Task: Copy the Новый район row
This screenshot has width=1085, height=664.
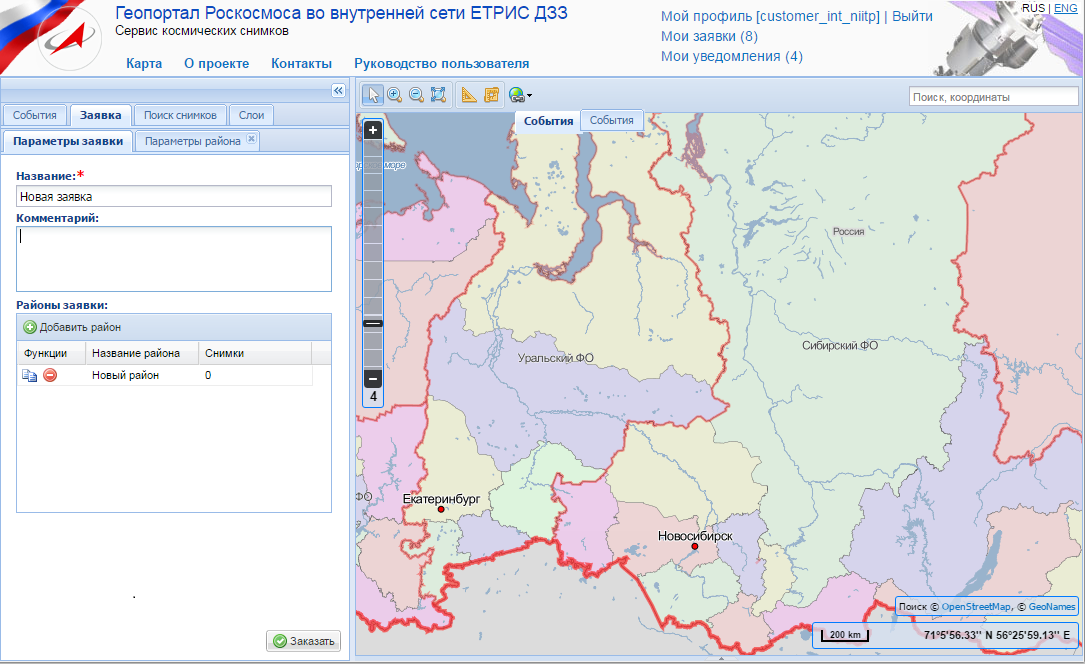Action: click(30, 376)
